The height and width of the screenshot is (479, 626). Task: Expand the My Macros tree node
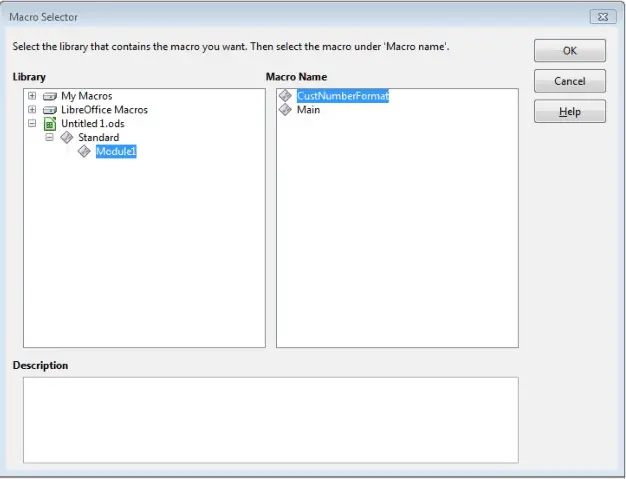(33, 96)
